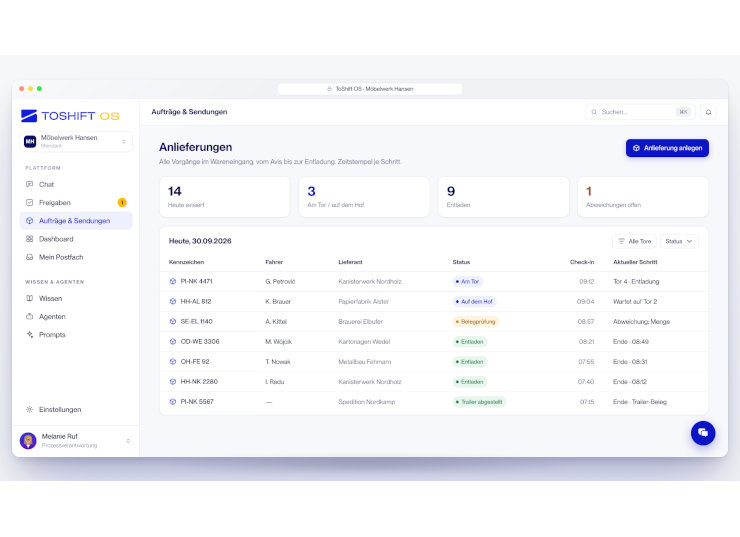The height and width of the screenshot is (537, 740).
Task: Click the Wissen book icon
Action: tap(30, 298)
